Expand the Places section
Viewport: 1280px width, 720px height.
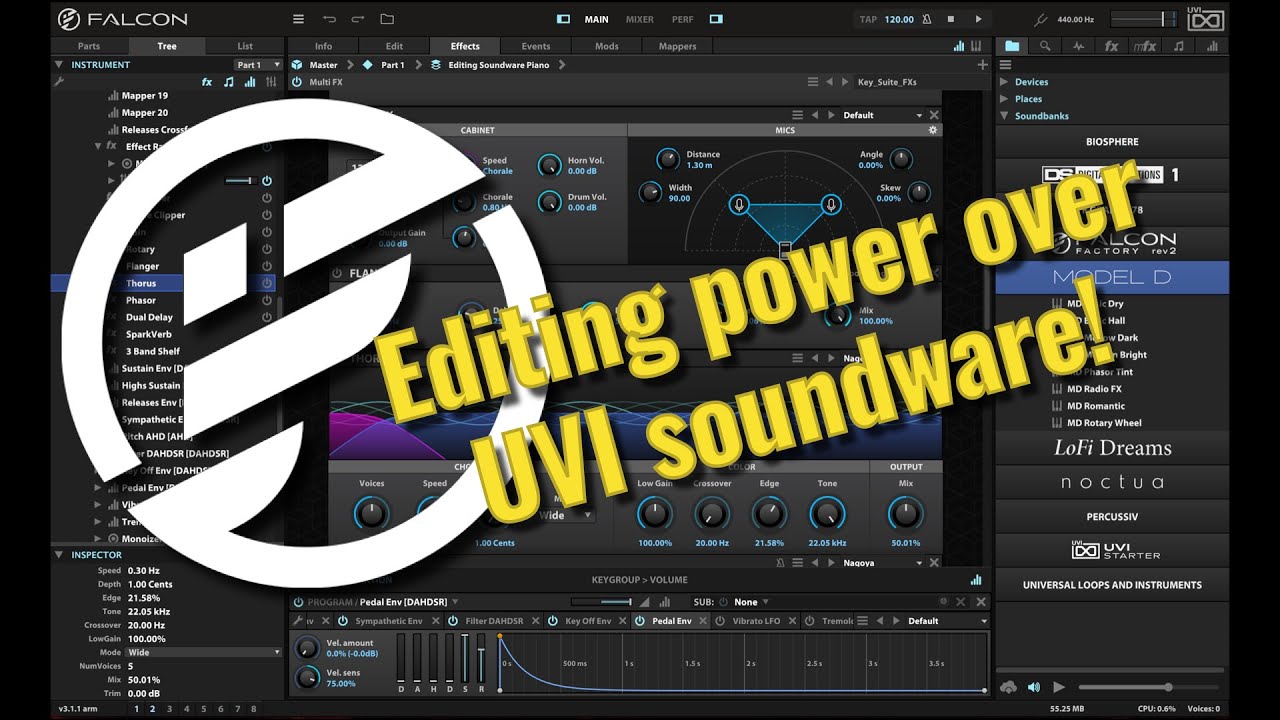point(1005,99)
